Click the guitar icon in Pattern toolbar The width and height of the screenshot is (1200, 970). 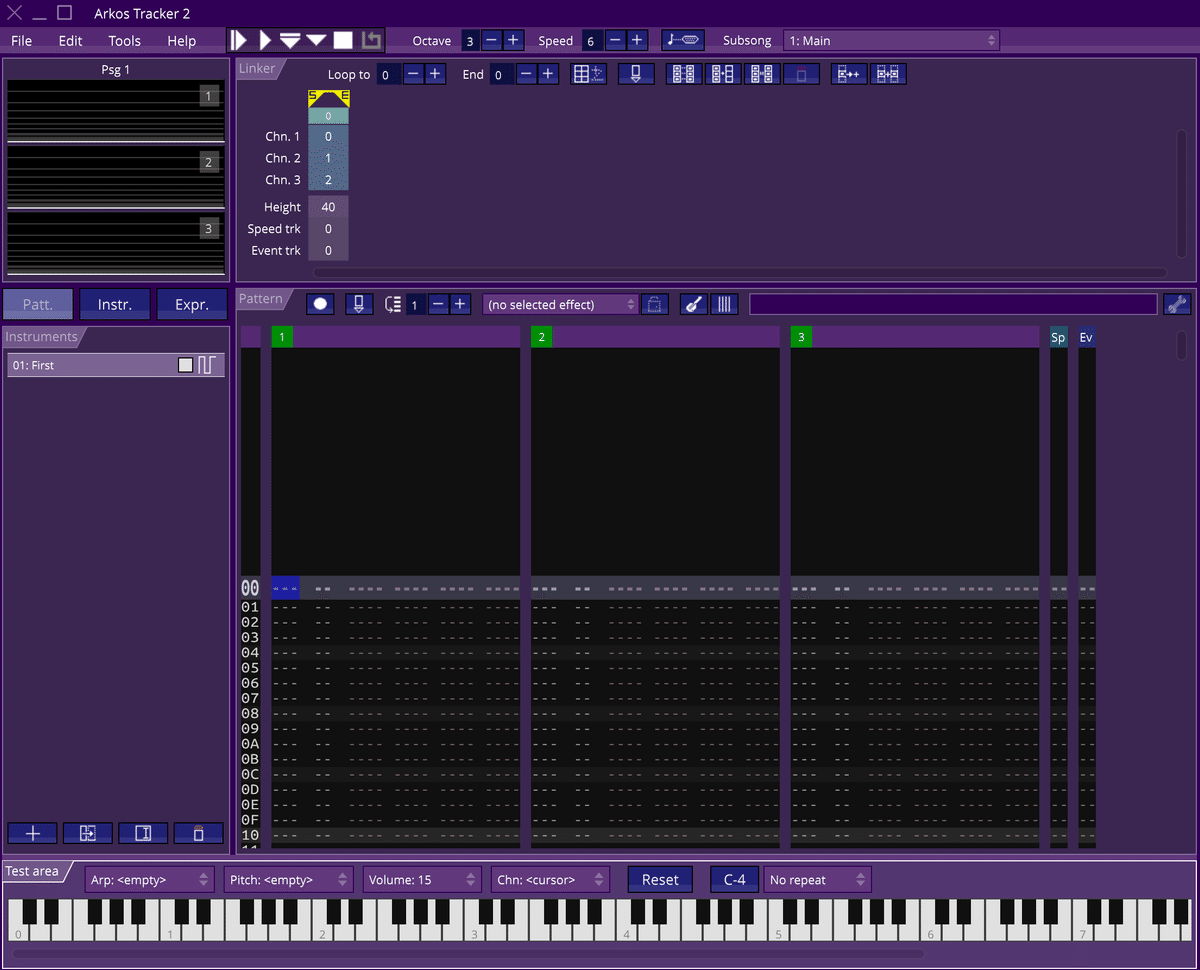pyautogui.click(x=693, y=304)
